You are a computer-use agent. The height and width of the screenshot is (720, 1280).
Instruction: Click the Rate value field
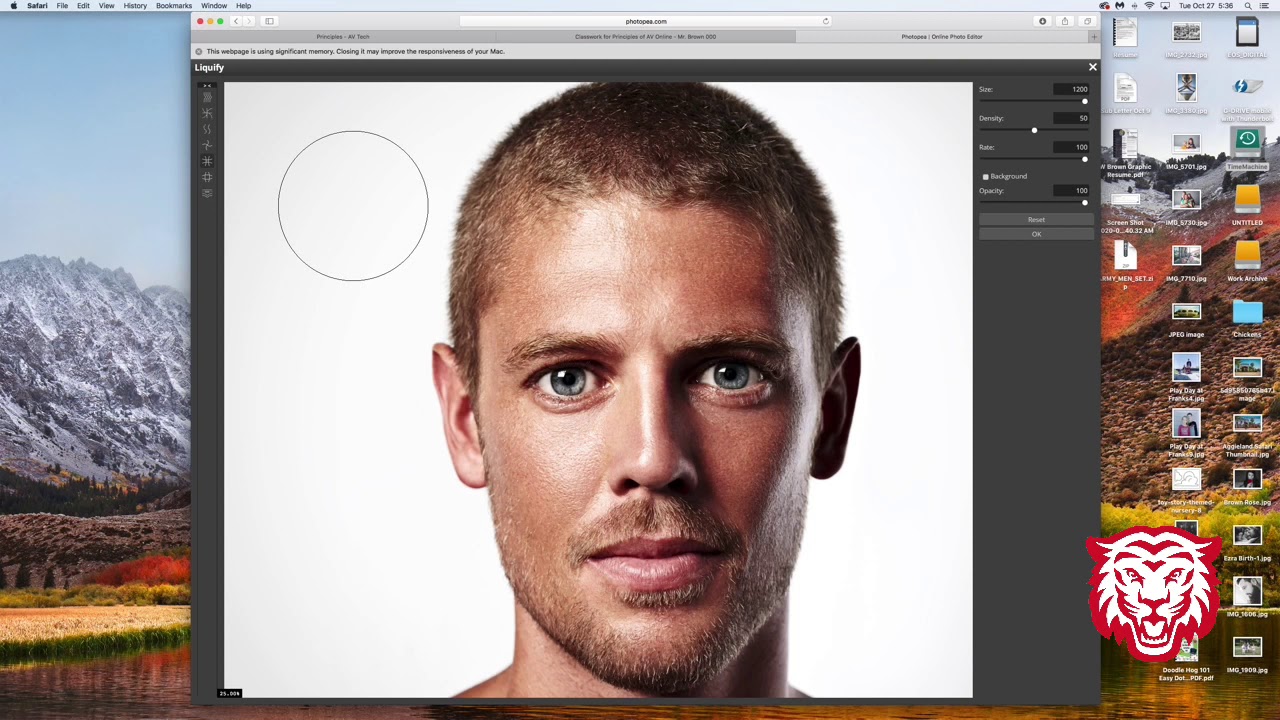coord(1070,147)
